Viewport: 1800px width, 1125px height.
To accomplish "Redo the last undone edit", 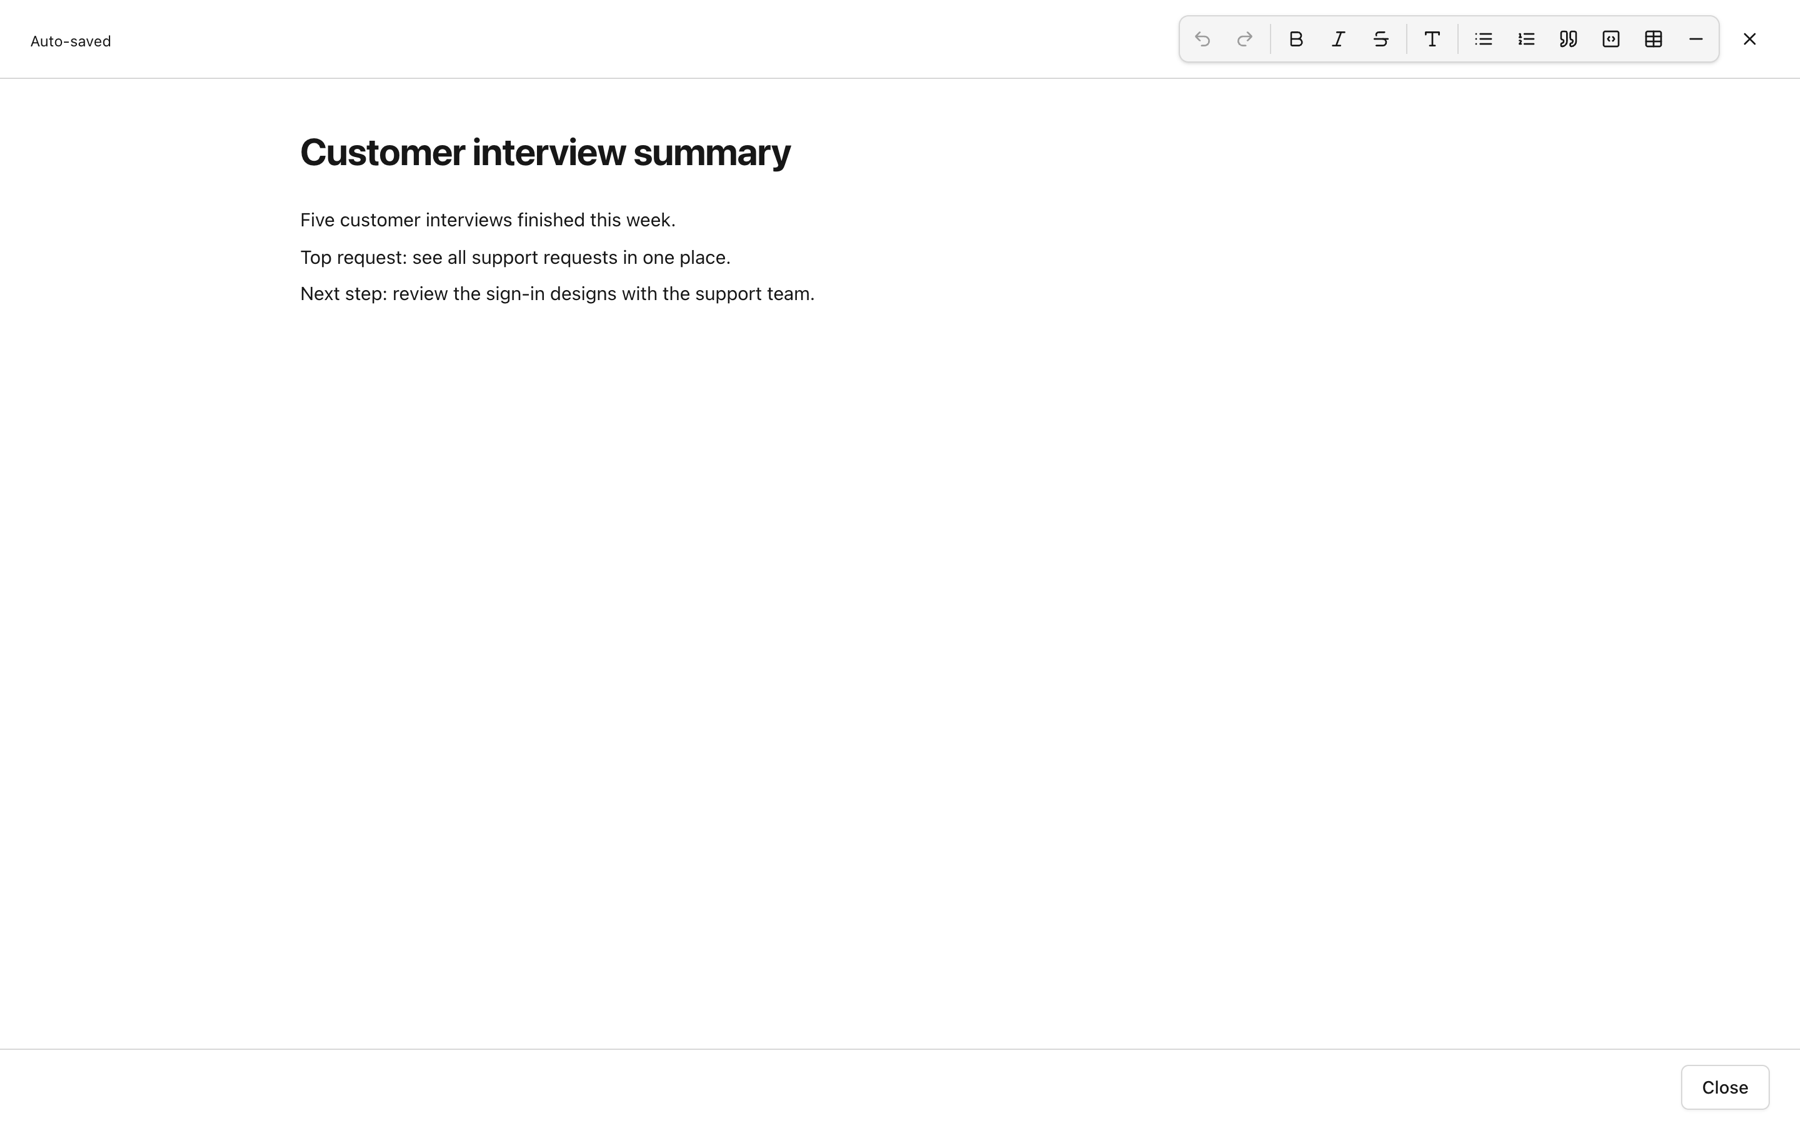I will [x=1245, y=39].
